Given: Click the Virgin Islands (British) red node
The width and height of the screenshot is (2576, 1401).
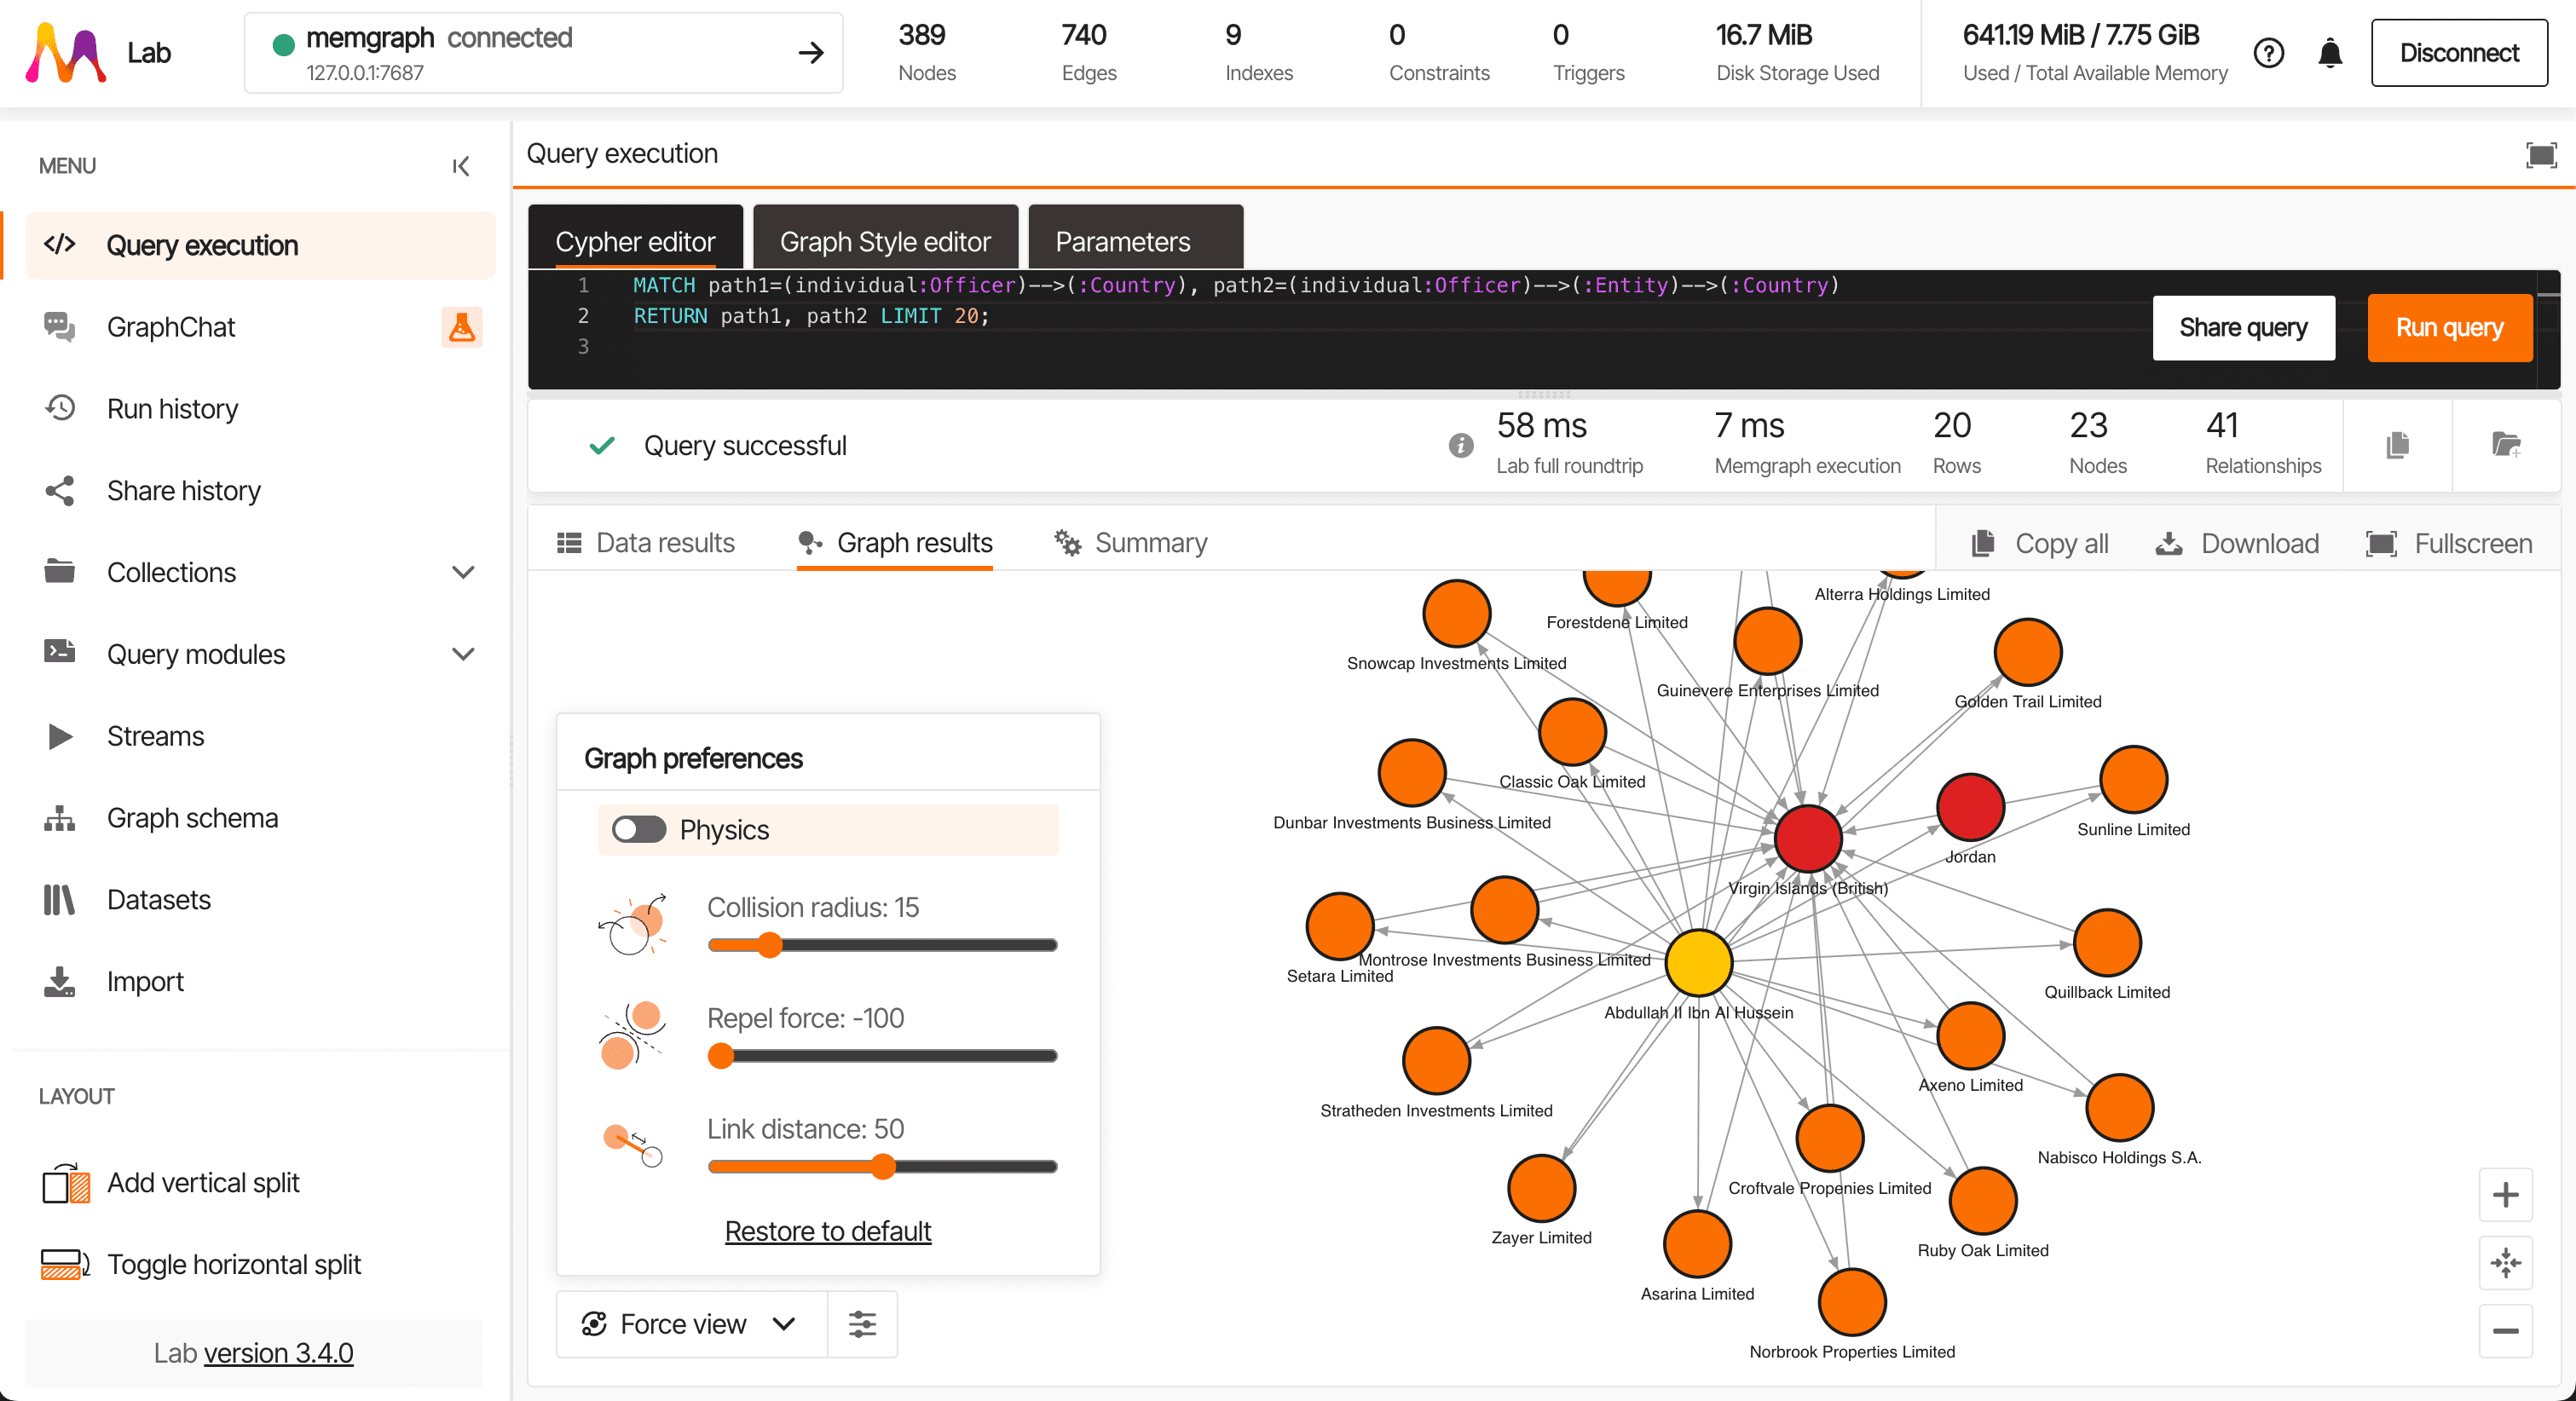Looking at the screenshot, I should pyautogui.click(x=1808, y=838).
